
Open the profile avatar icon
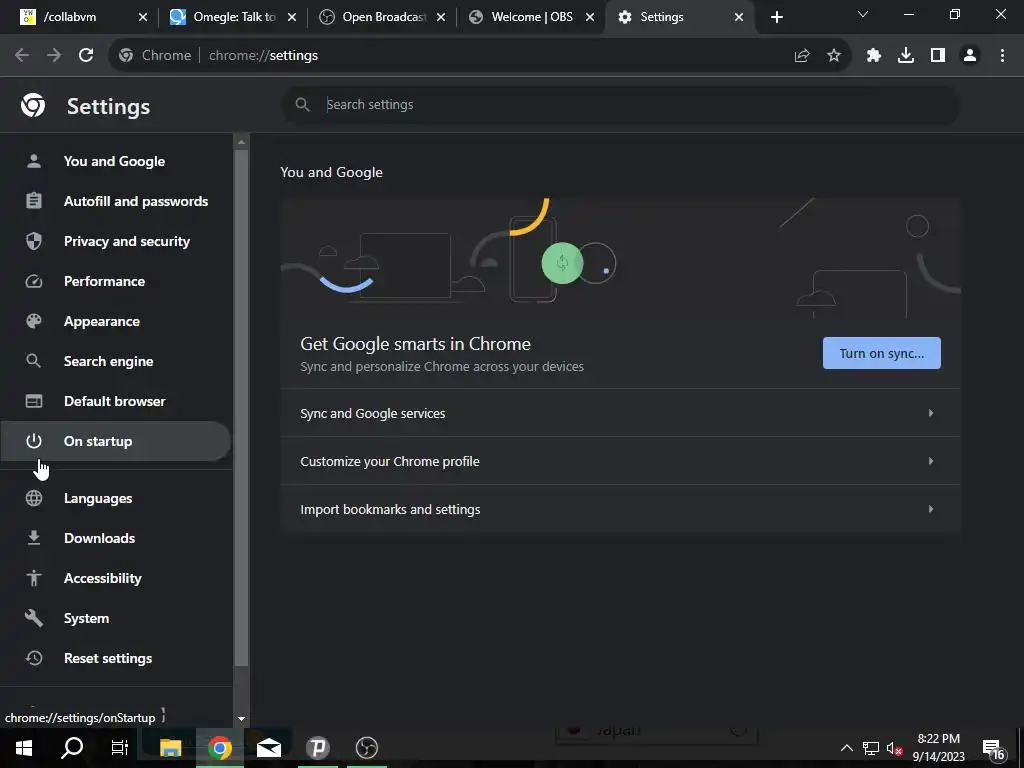tap(970, 56)
